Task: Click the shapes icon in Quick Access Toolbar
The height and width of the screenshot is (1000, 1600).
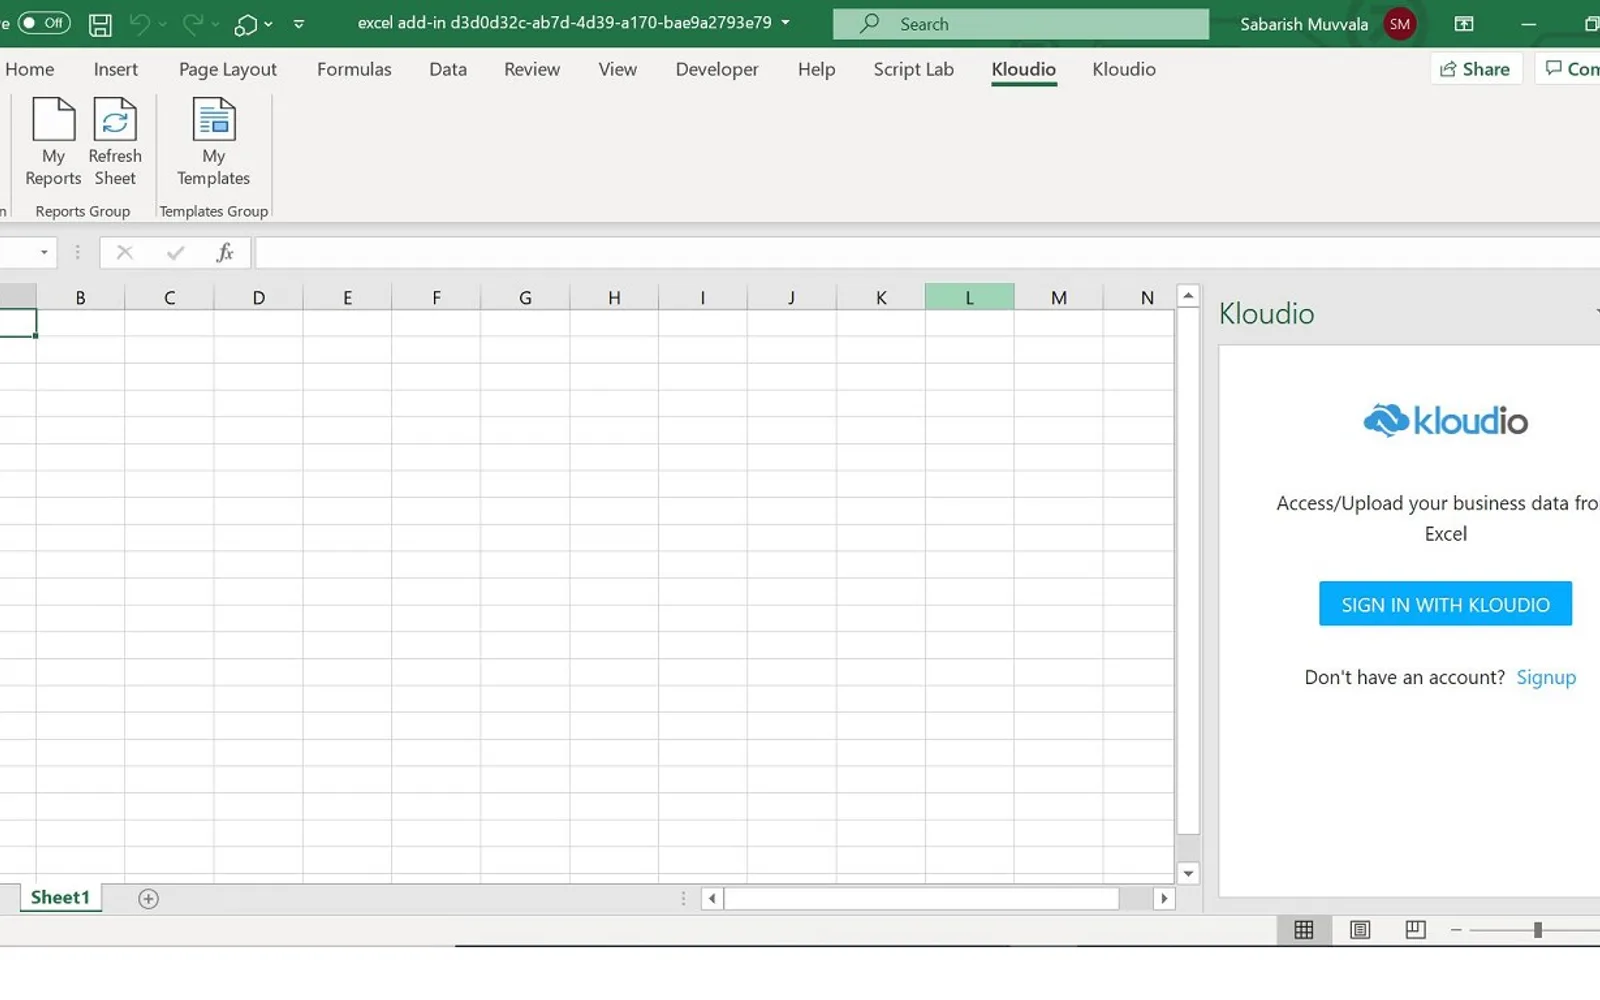Action: point(245,24)
